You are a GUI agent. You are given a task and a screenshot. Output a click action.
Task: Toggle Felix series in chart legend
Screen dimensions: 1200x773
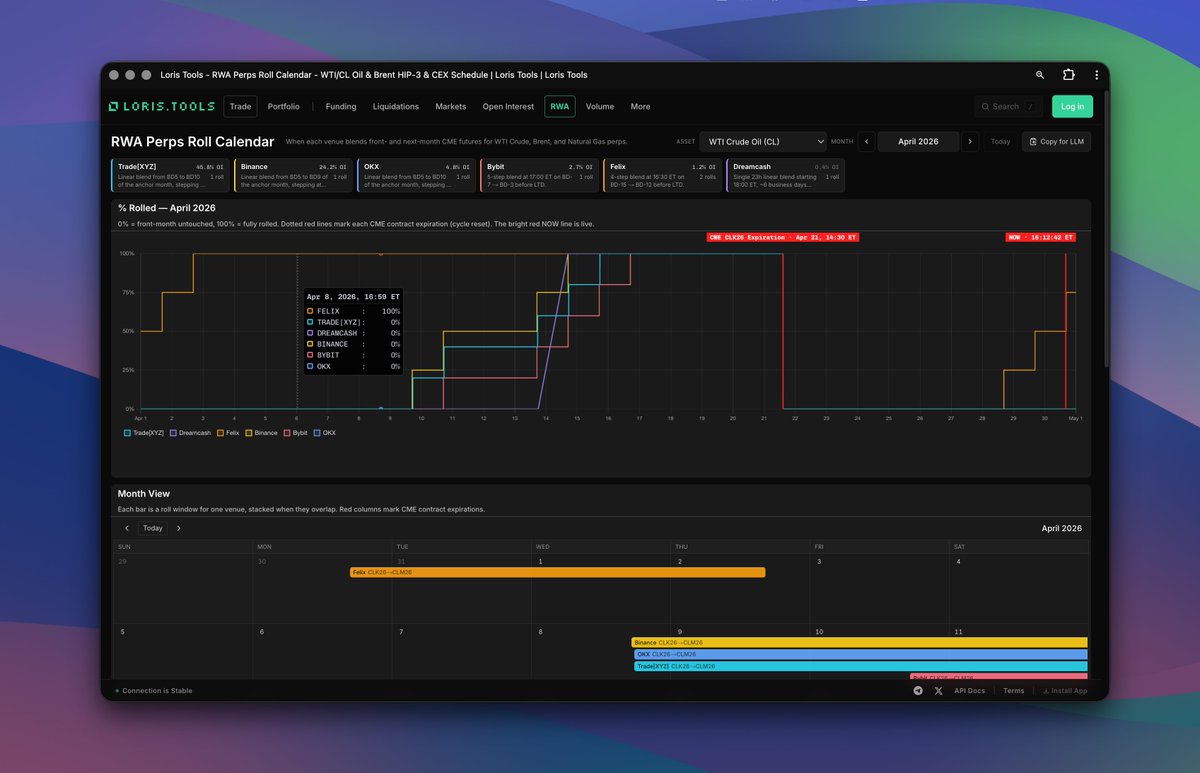coord(229,433)
